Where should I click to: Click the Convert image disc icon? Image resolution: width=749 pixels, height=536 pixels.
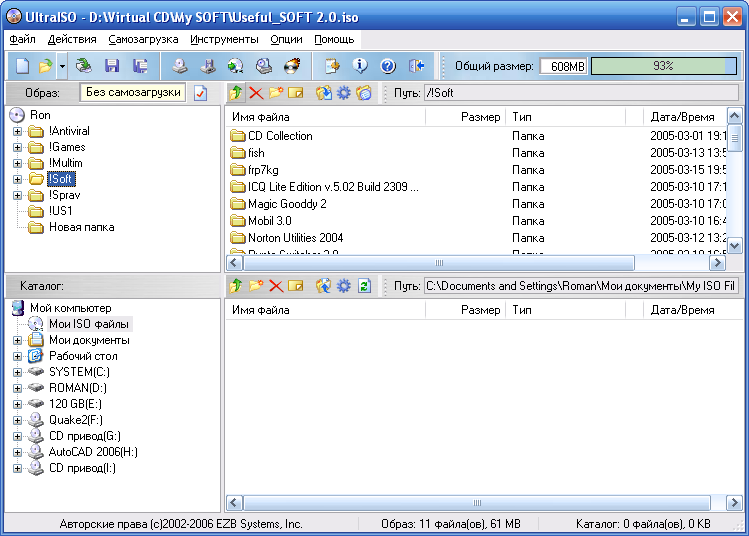[235, 66]
